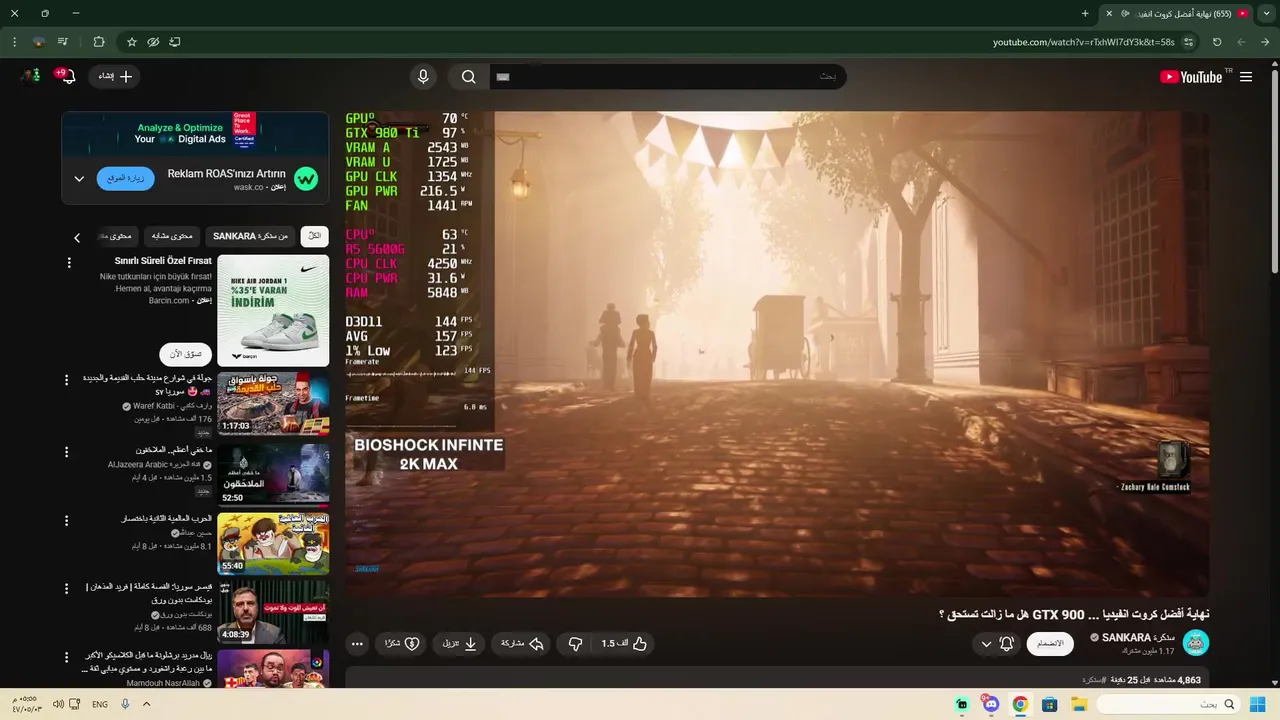Open options for Nike ad card
This screenshot has height=720, width=1280.
click(x=69, y=263)
